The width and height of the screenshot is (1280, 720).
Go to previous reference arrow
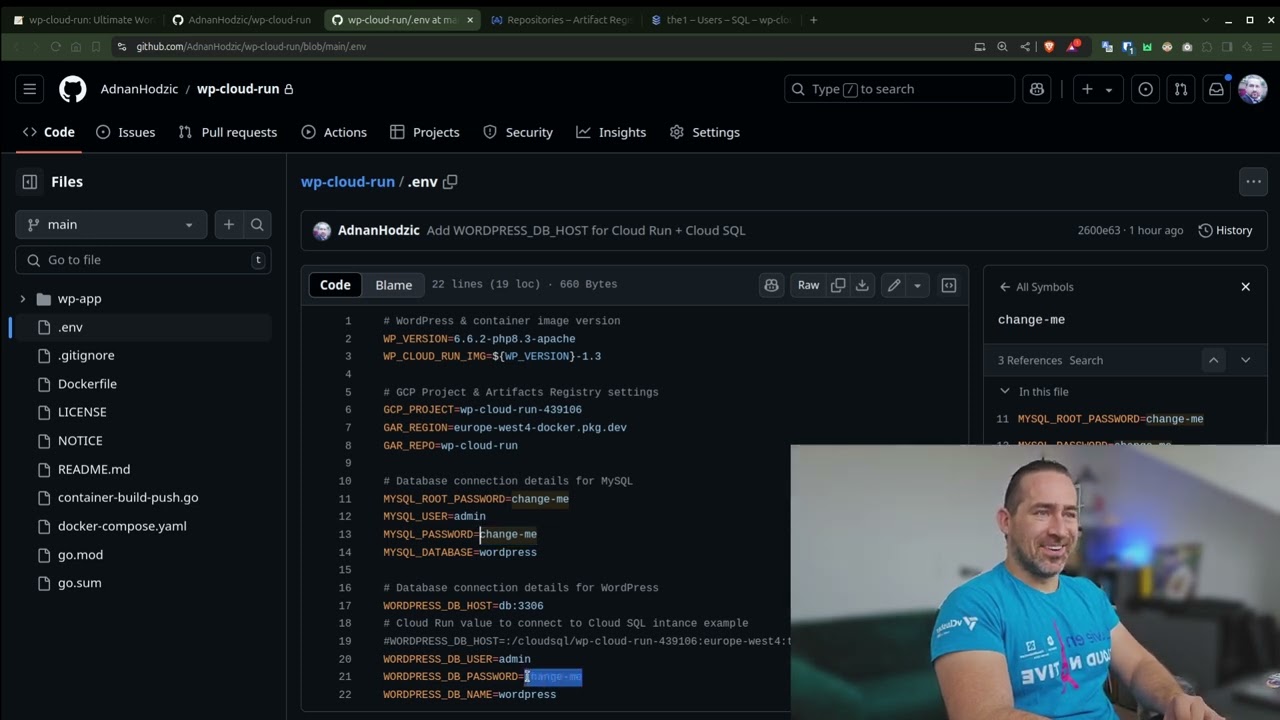coord(1213,360)
